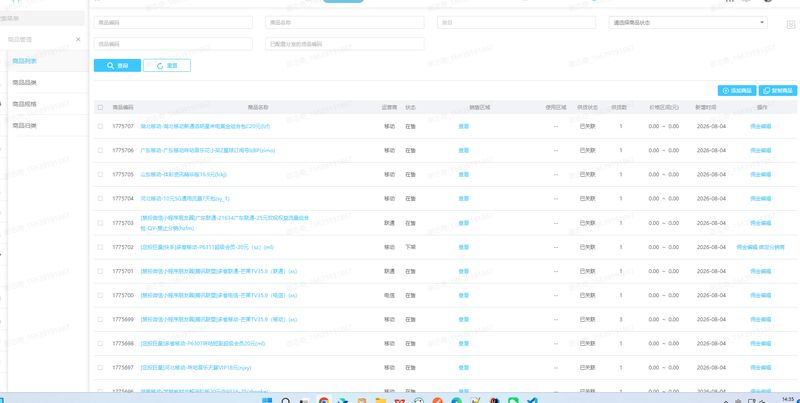Click the 新增时间 column header

706,108
